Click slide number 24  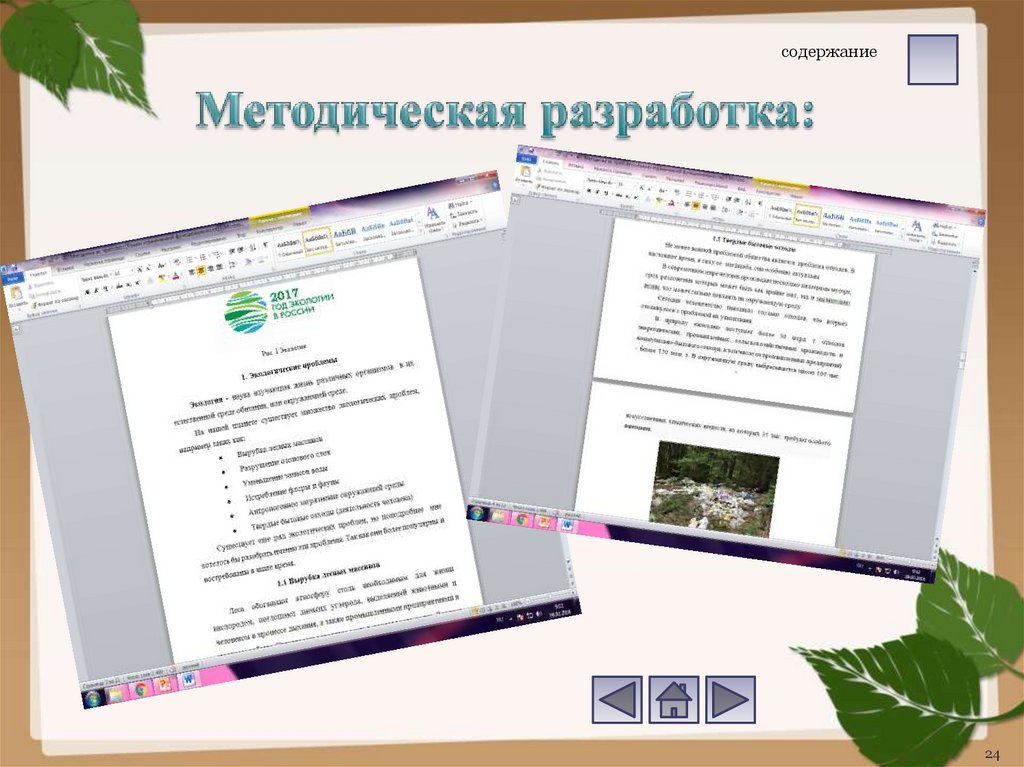click(992, 753)
